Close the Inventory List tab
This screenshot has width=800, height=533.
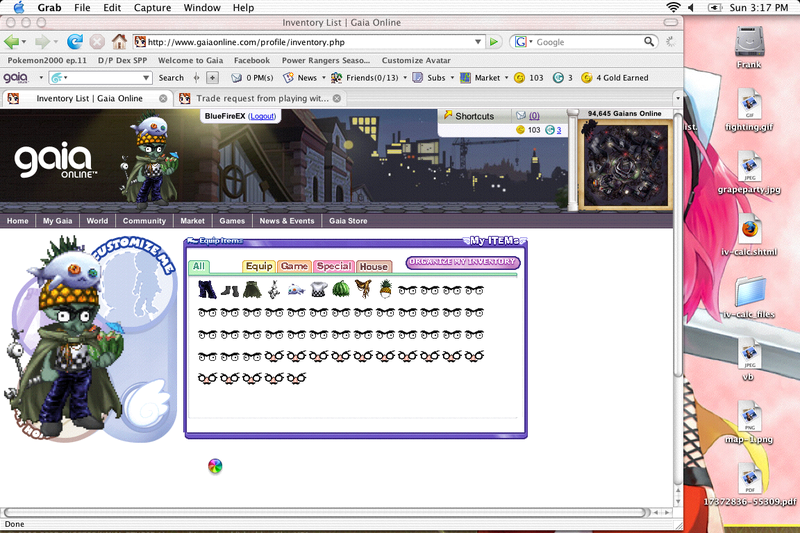pos(163,98)
